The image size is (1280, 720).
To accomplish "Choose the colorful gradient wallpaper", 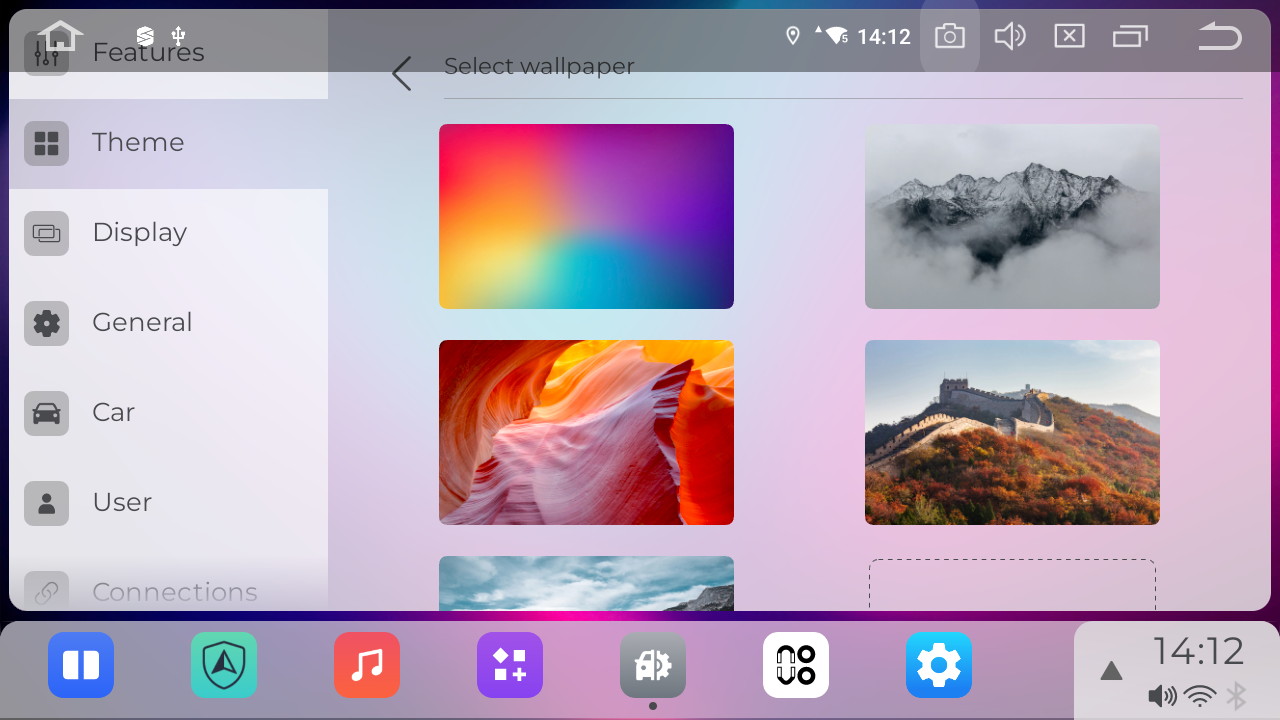I will pos(586,216).
